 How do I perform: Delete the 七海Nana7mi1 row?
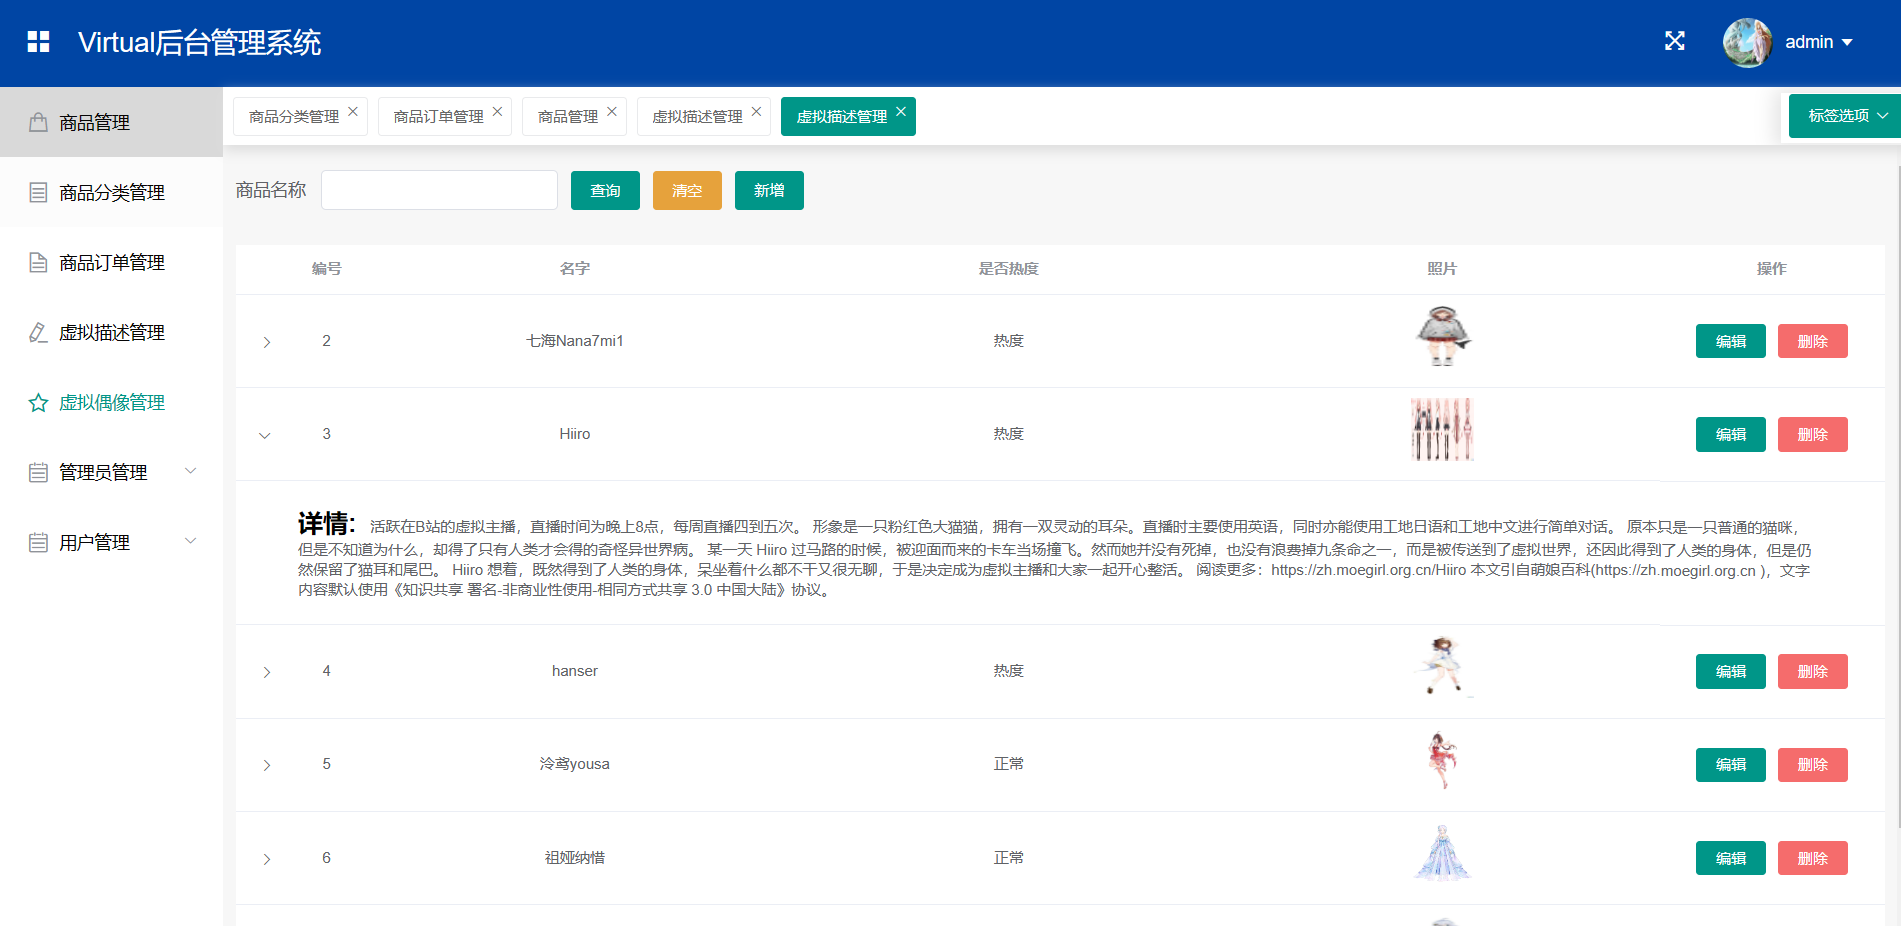pyautogui.click(x=1812, y=341)
